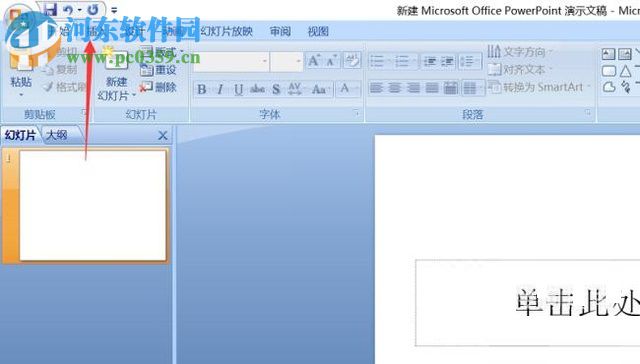
Task: Select slide 1 thumbnail
Action: coord(93,205)
